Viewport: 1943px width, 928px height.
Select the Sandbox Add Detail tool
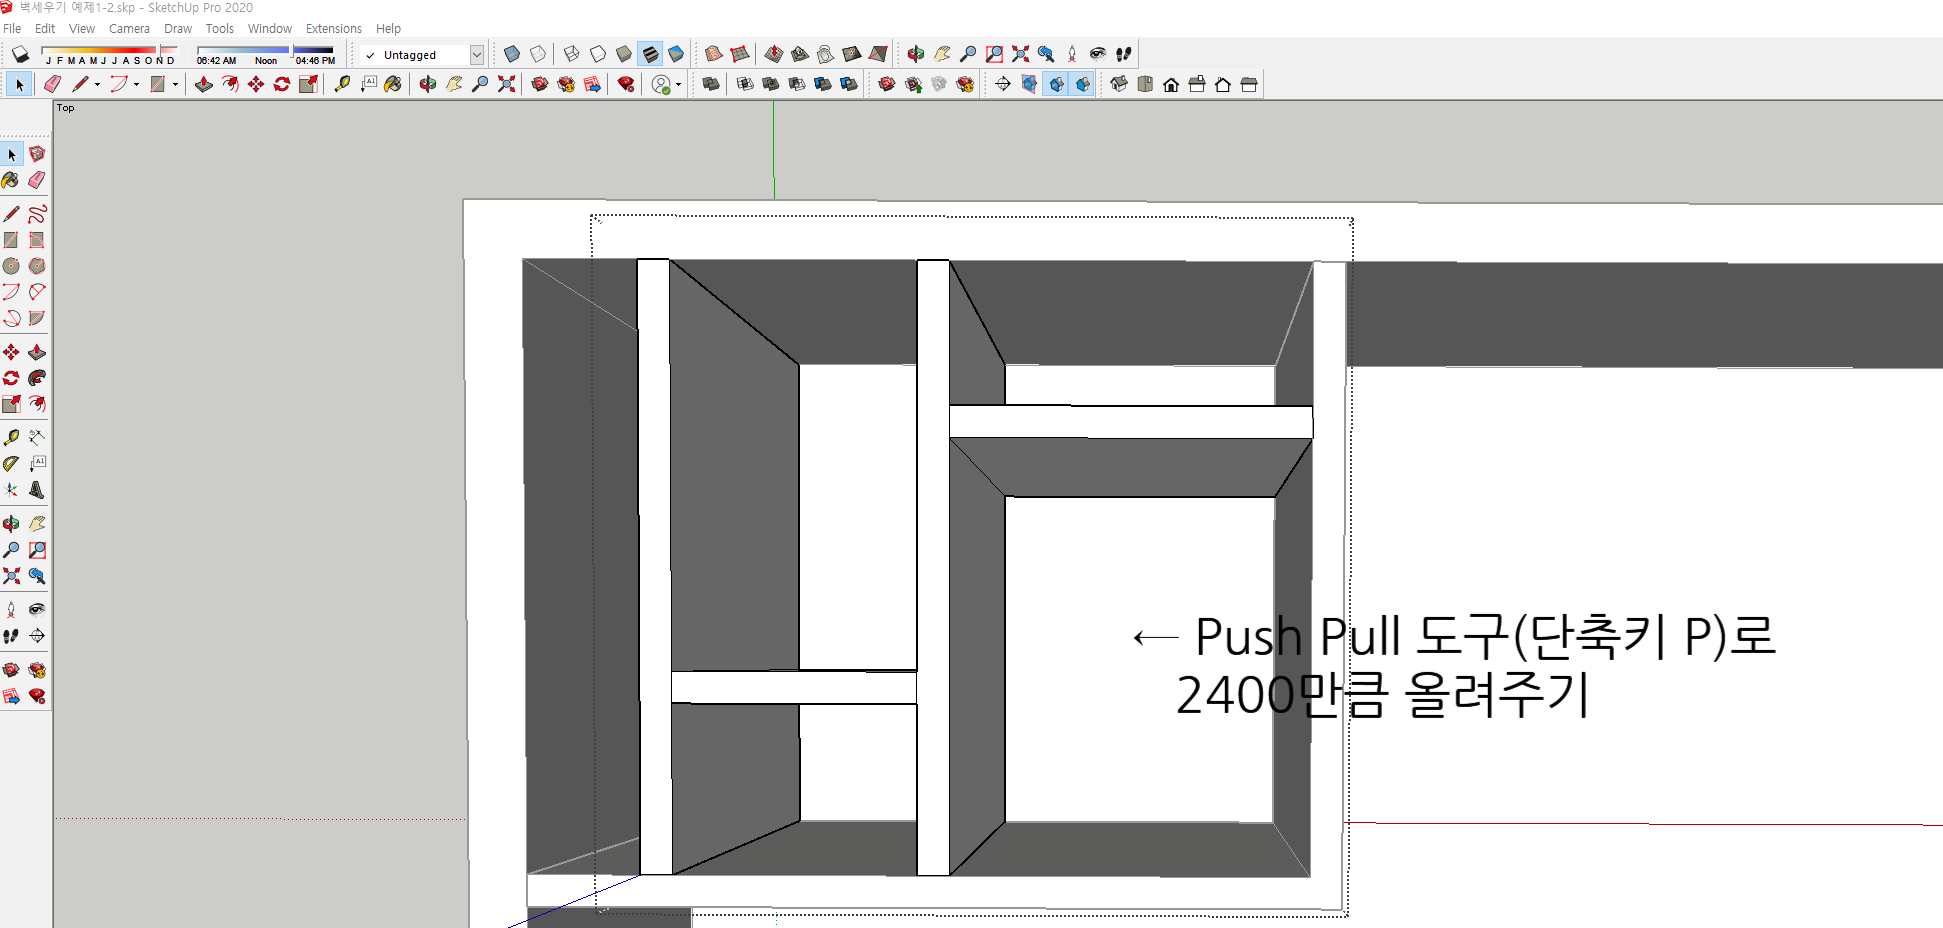(x=852, y=54)
